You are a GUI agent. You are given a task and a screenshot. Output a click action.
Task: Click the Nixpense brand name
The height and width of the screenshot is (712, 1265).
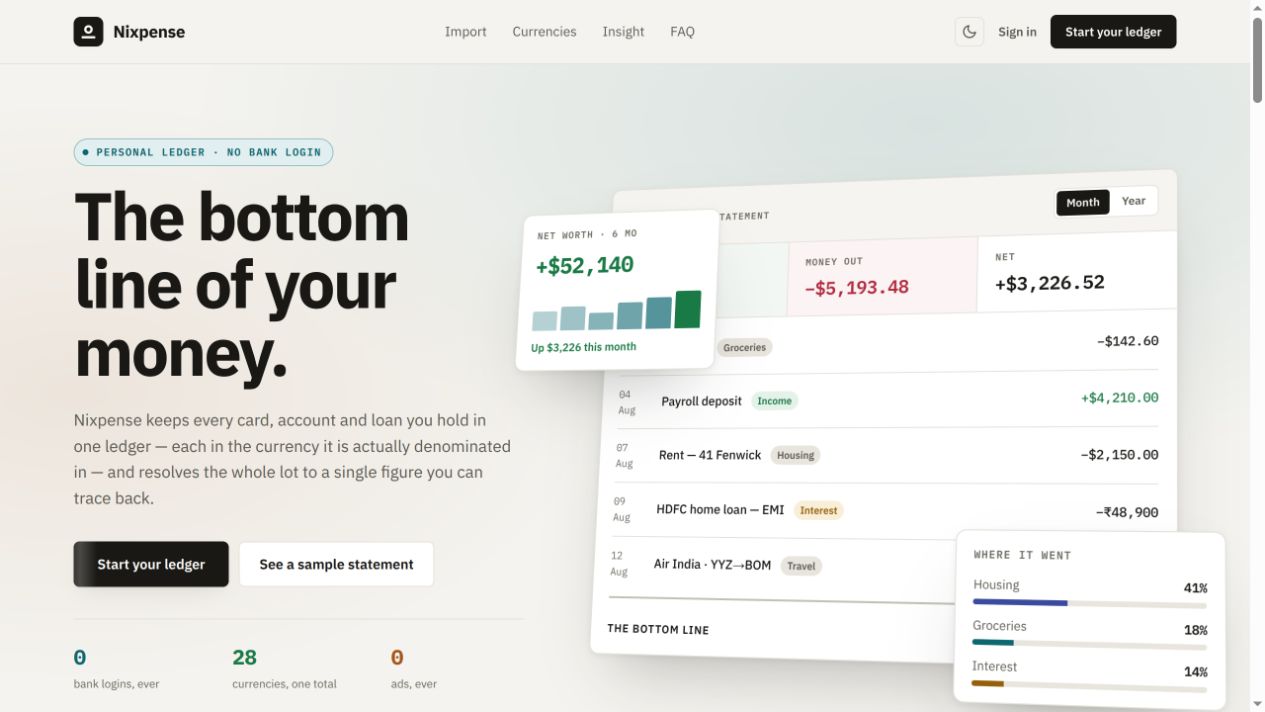tap(149, 32)
